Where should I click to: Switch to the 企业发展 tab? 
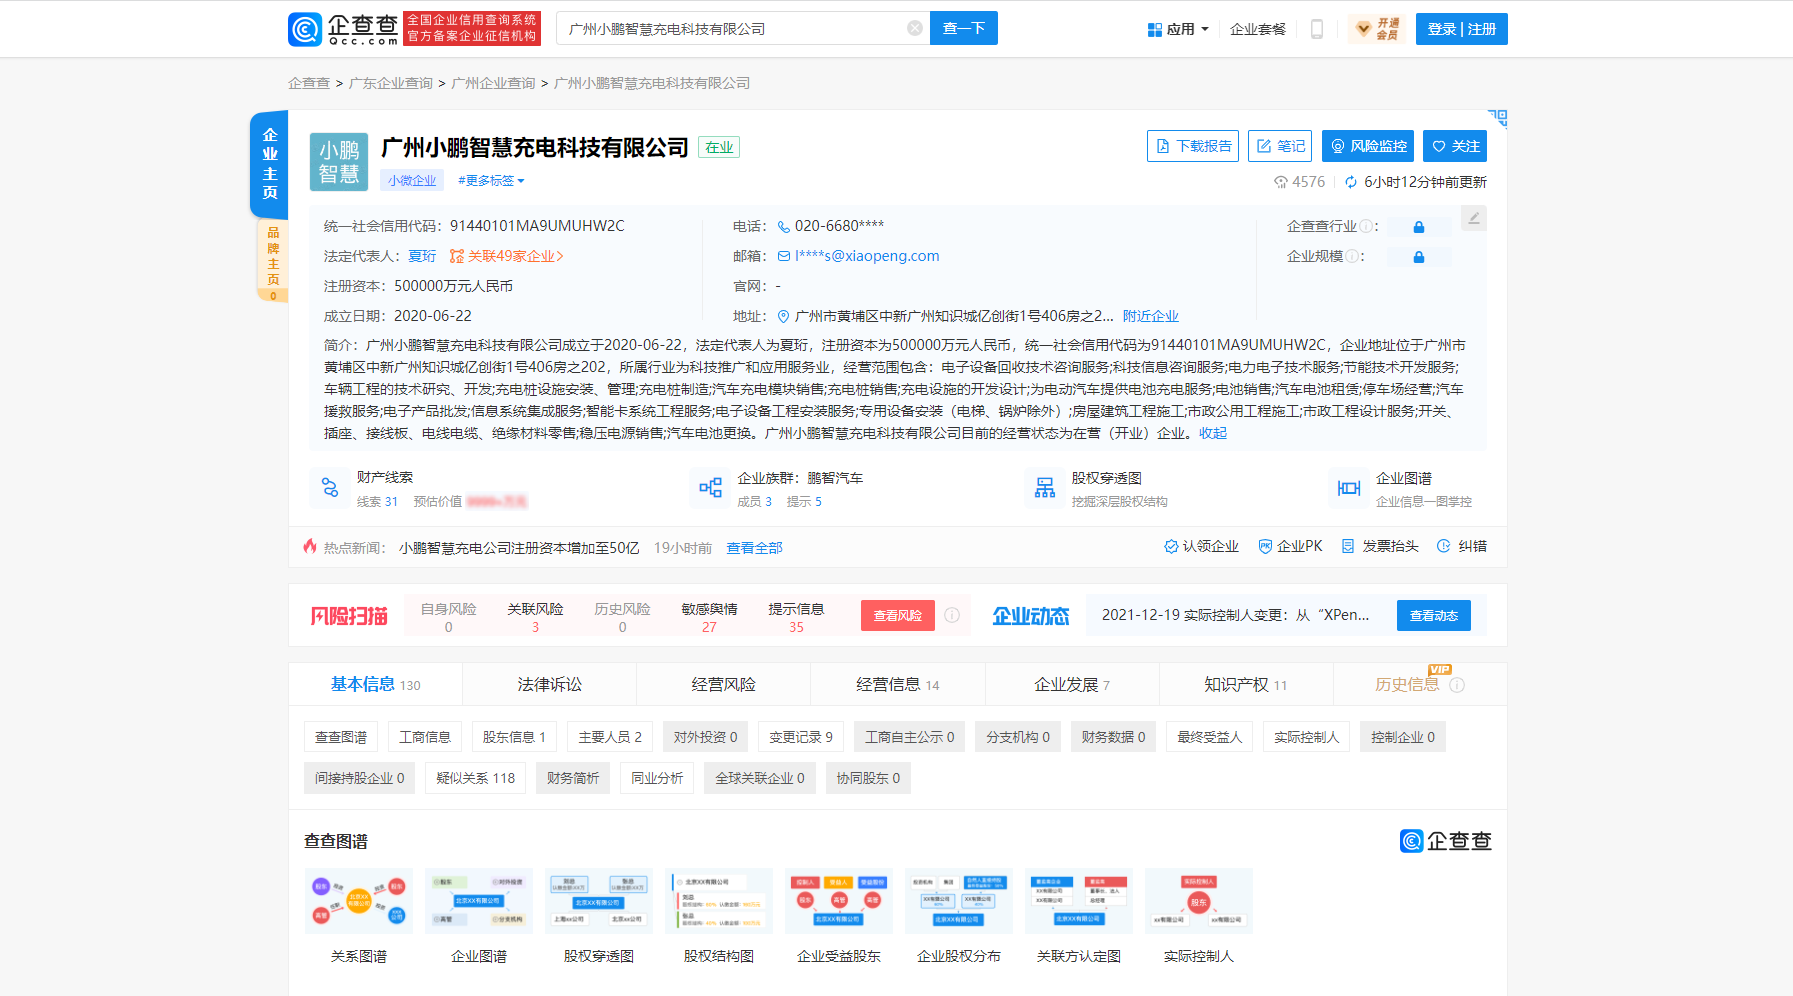(x=1072, y=685)
